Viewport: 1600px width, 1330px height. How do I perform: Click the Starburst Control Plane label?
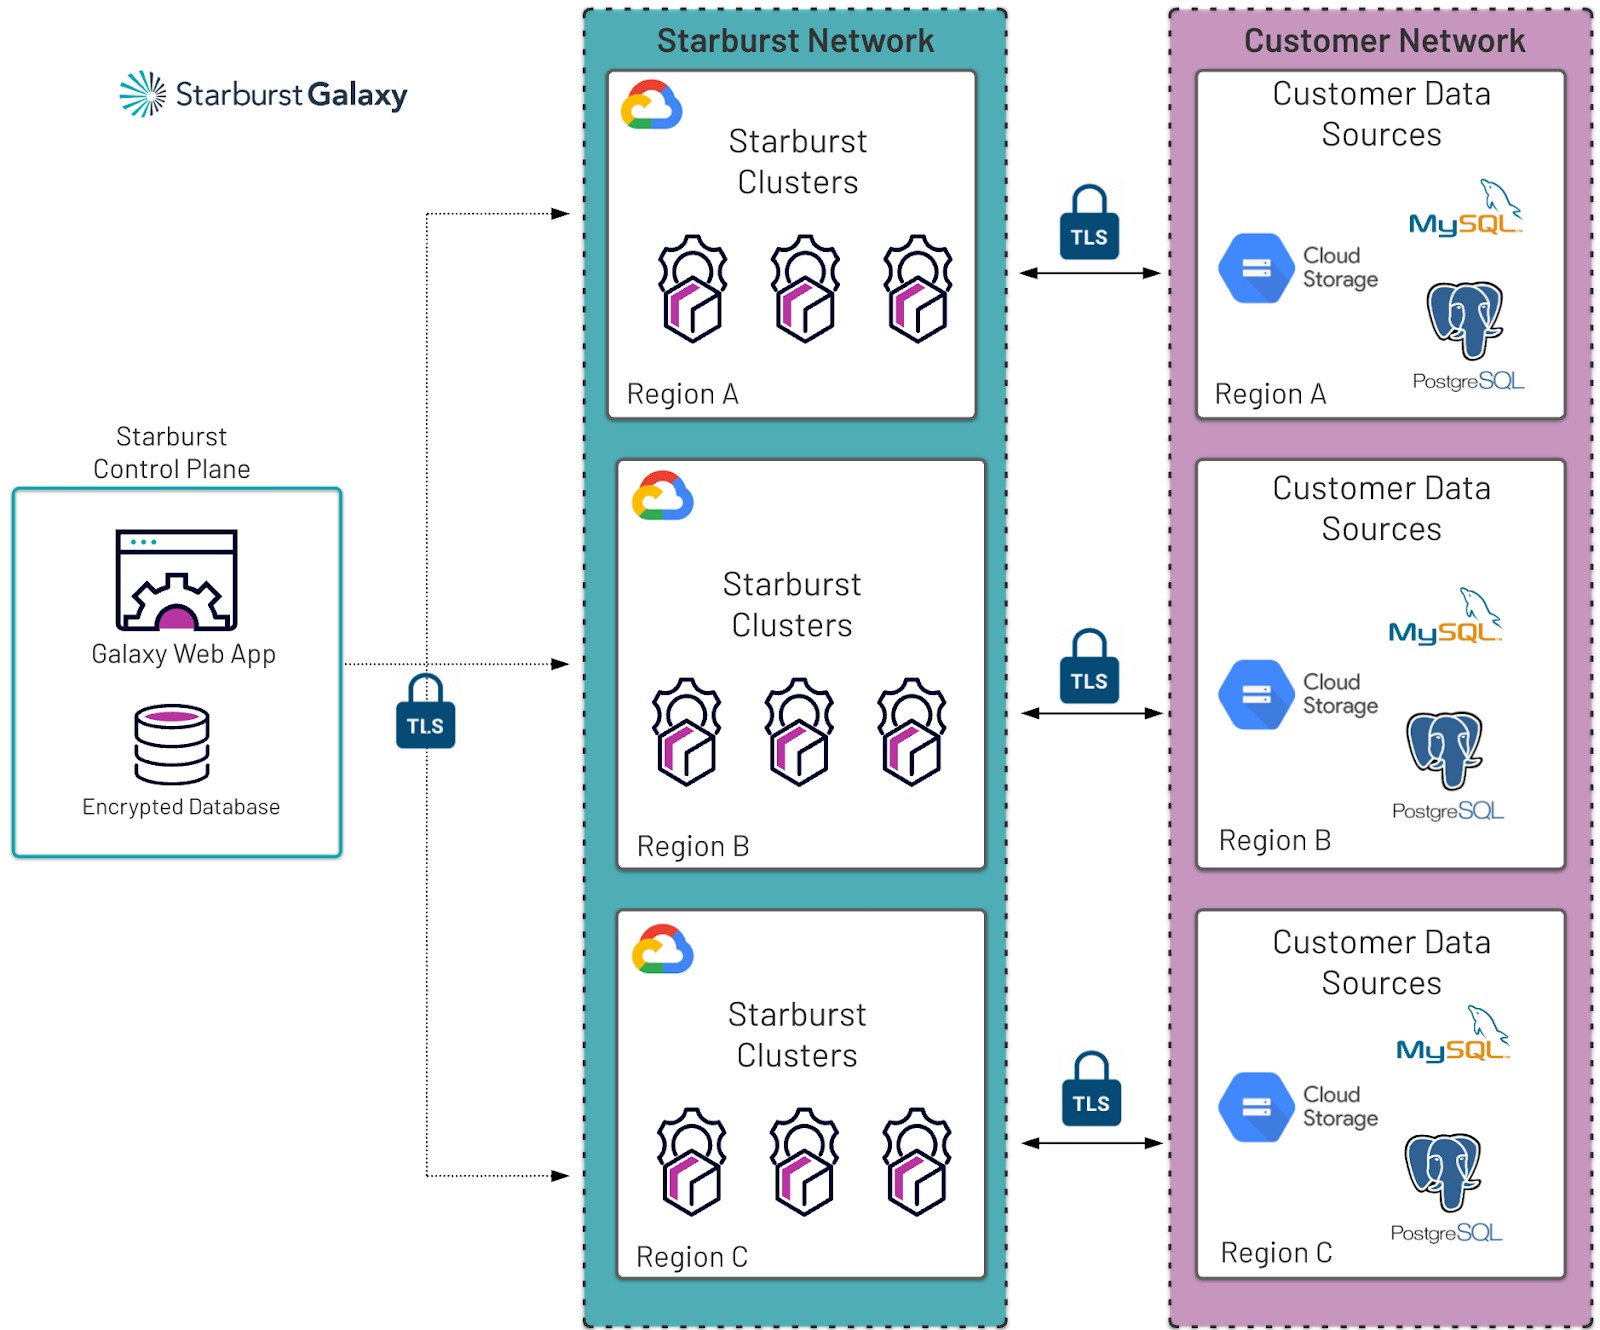[172, 453]
